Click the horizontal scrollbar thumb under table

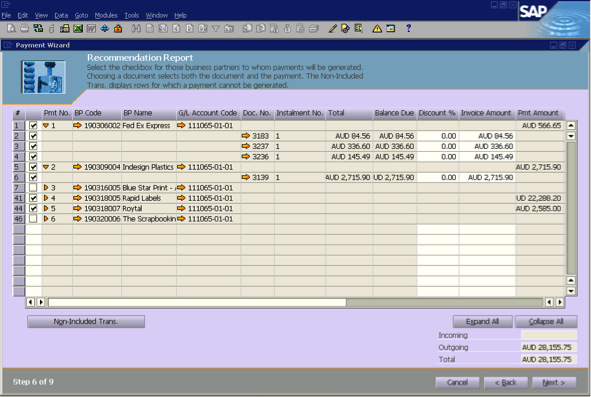point(197,302)
